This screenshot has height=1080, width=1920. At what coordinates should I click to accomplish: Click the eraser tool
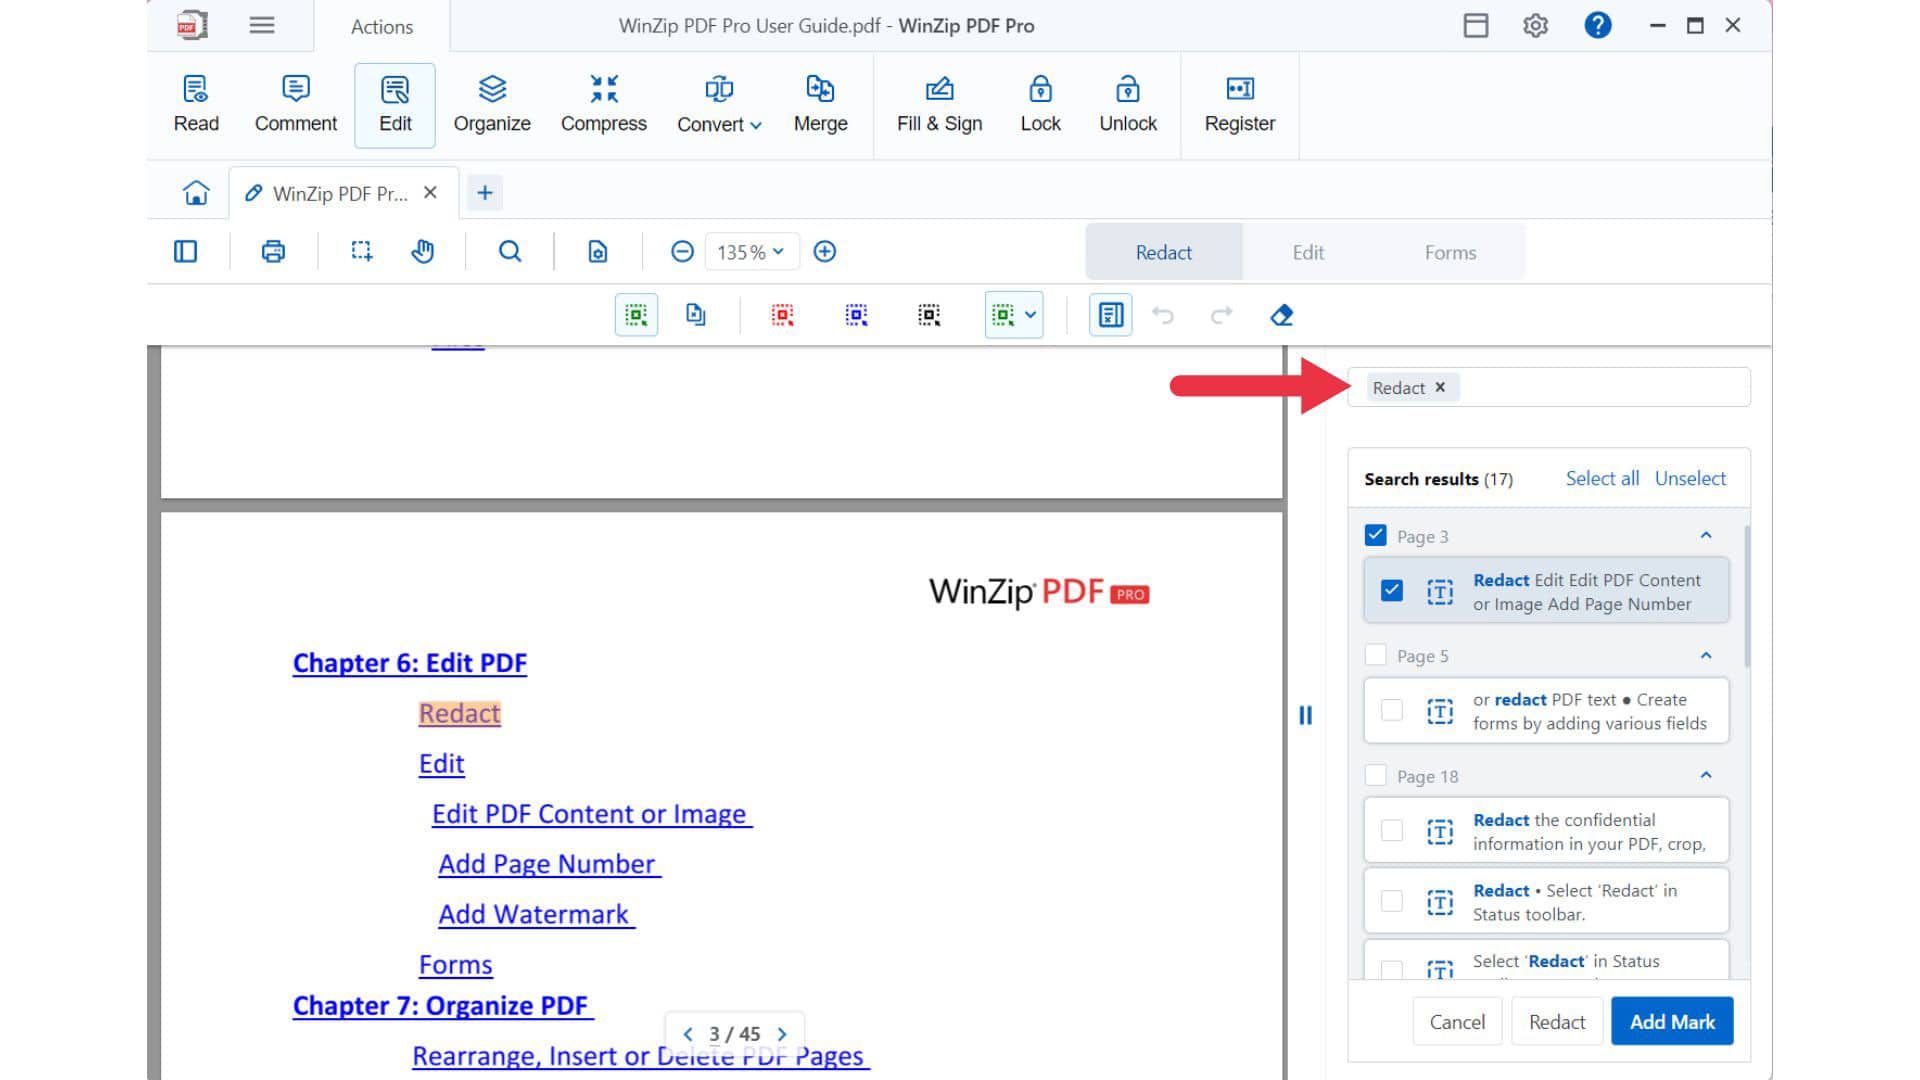click(x=1281, y=315)
